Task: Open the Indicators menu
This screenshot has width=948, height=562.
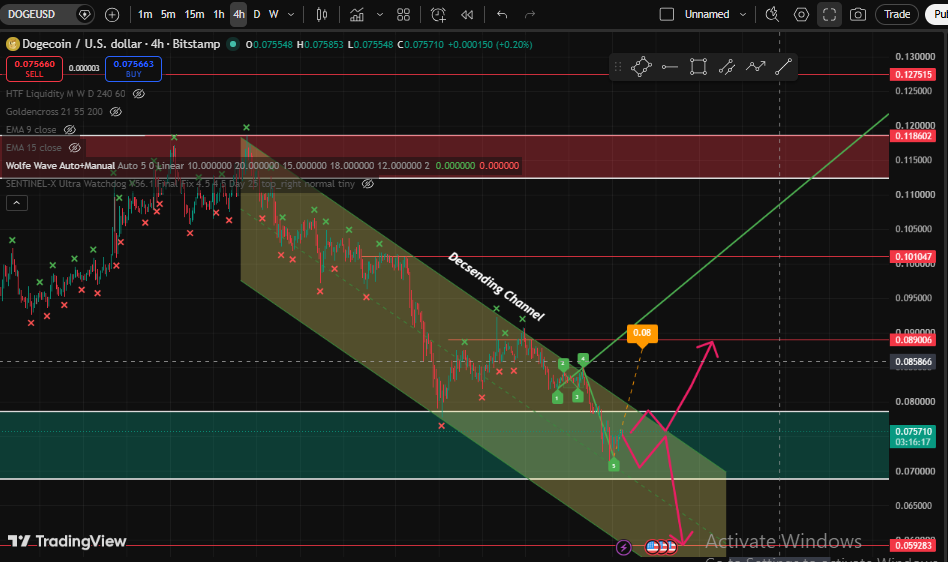Action: (357, 15)
